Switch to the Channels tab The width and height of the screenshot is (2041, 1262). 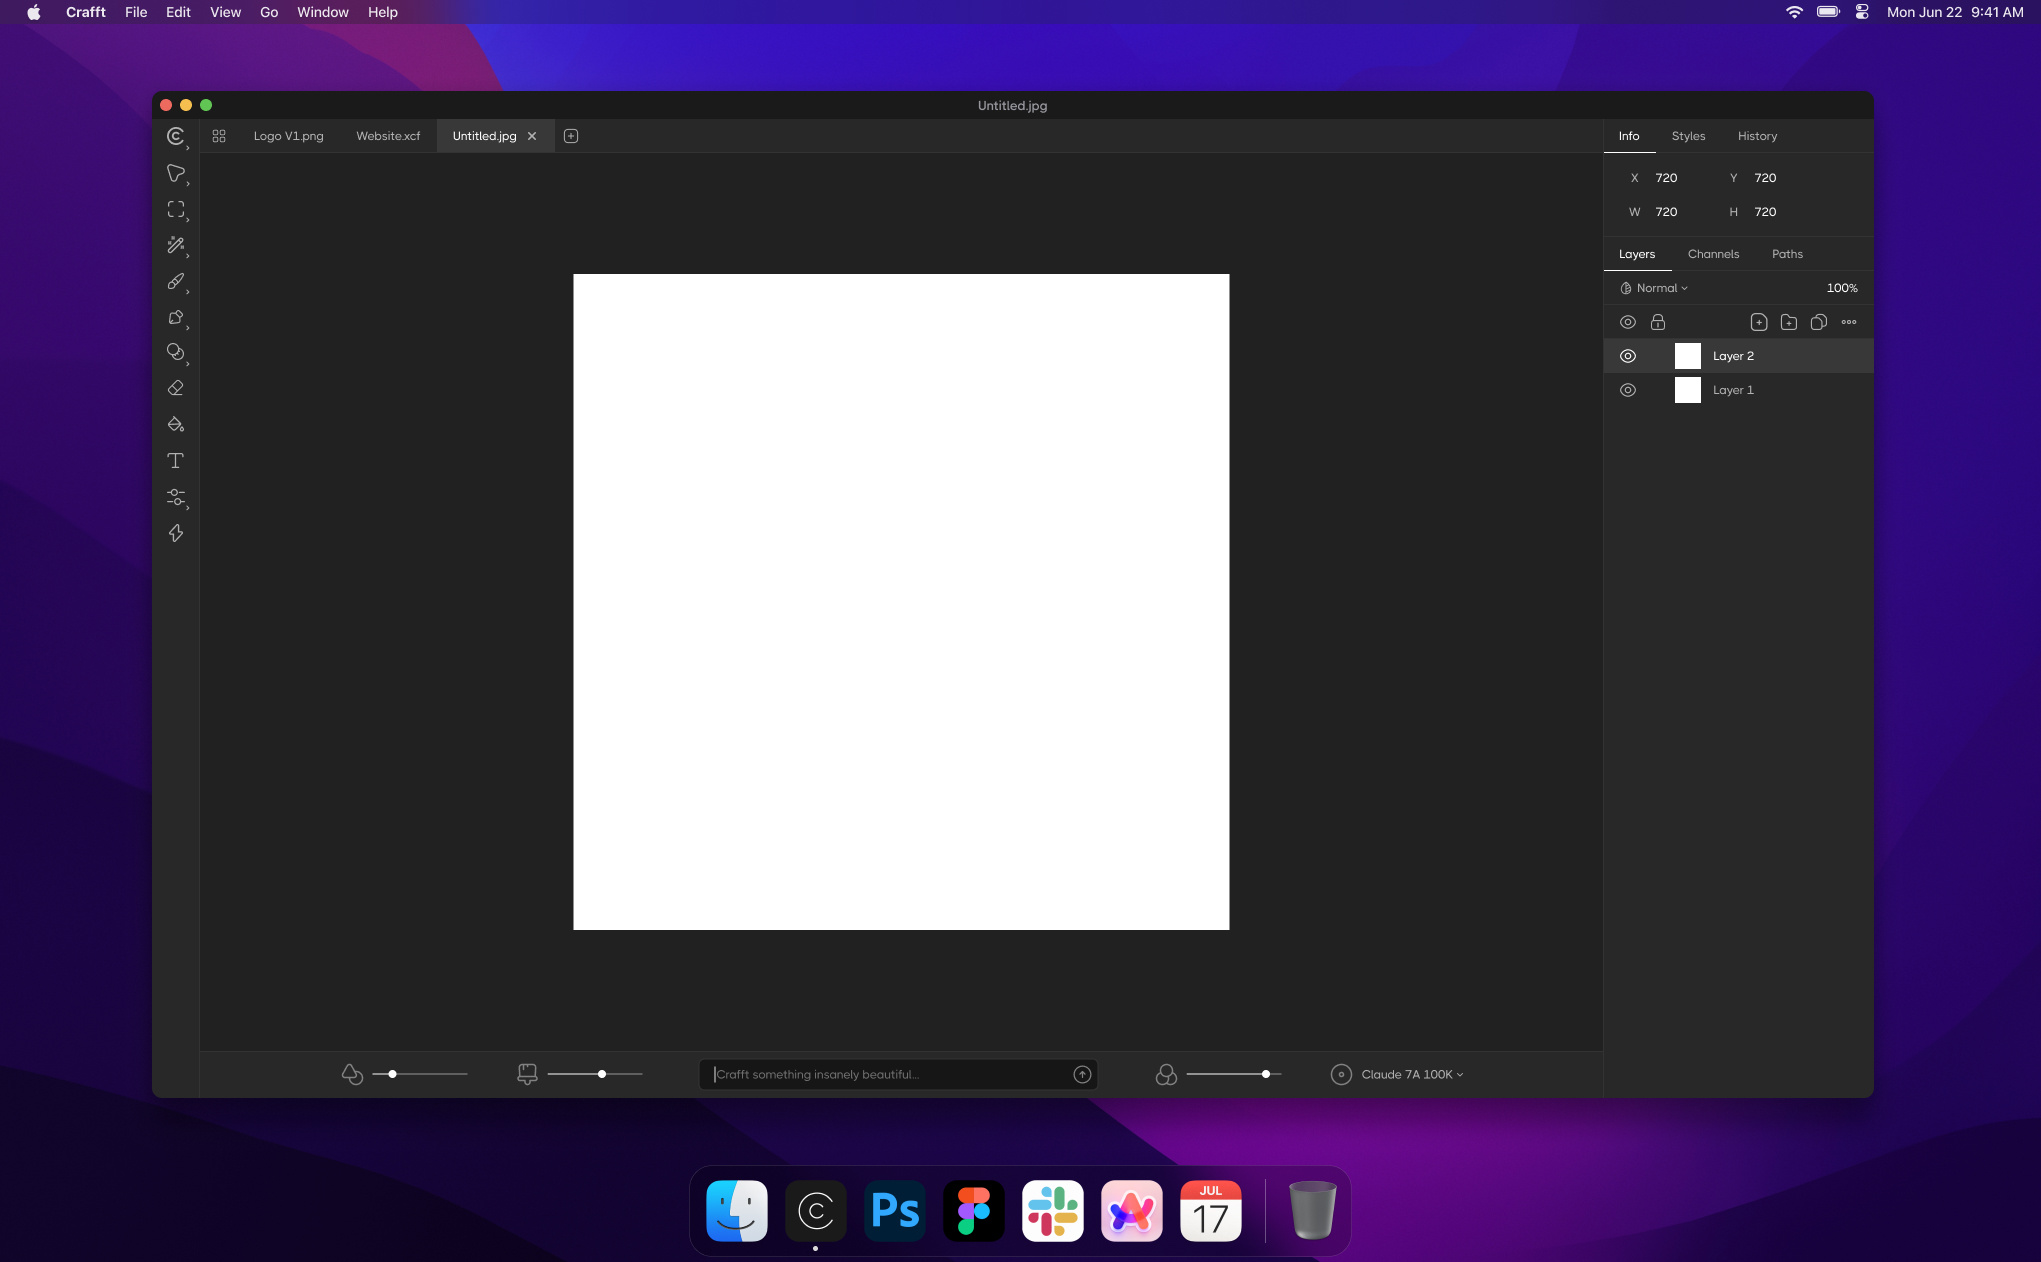[x=1713, y=254]
